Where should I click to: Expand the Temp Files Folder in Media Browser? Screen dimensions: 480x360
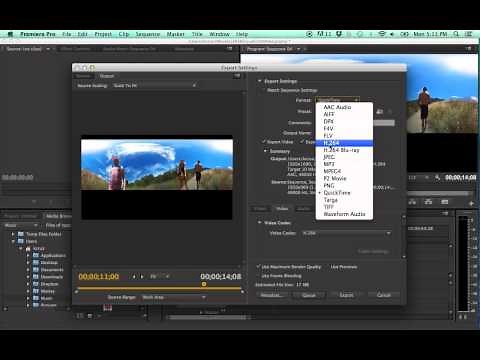(13, 234)
